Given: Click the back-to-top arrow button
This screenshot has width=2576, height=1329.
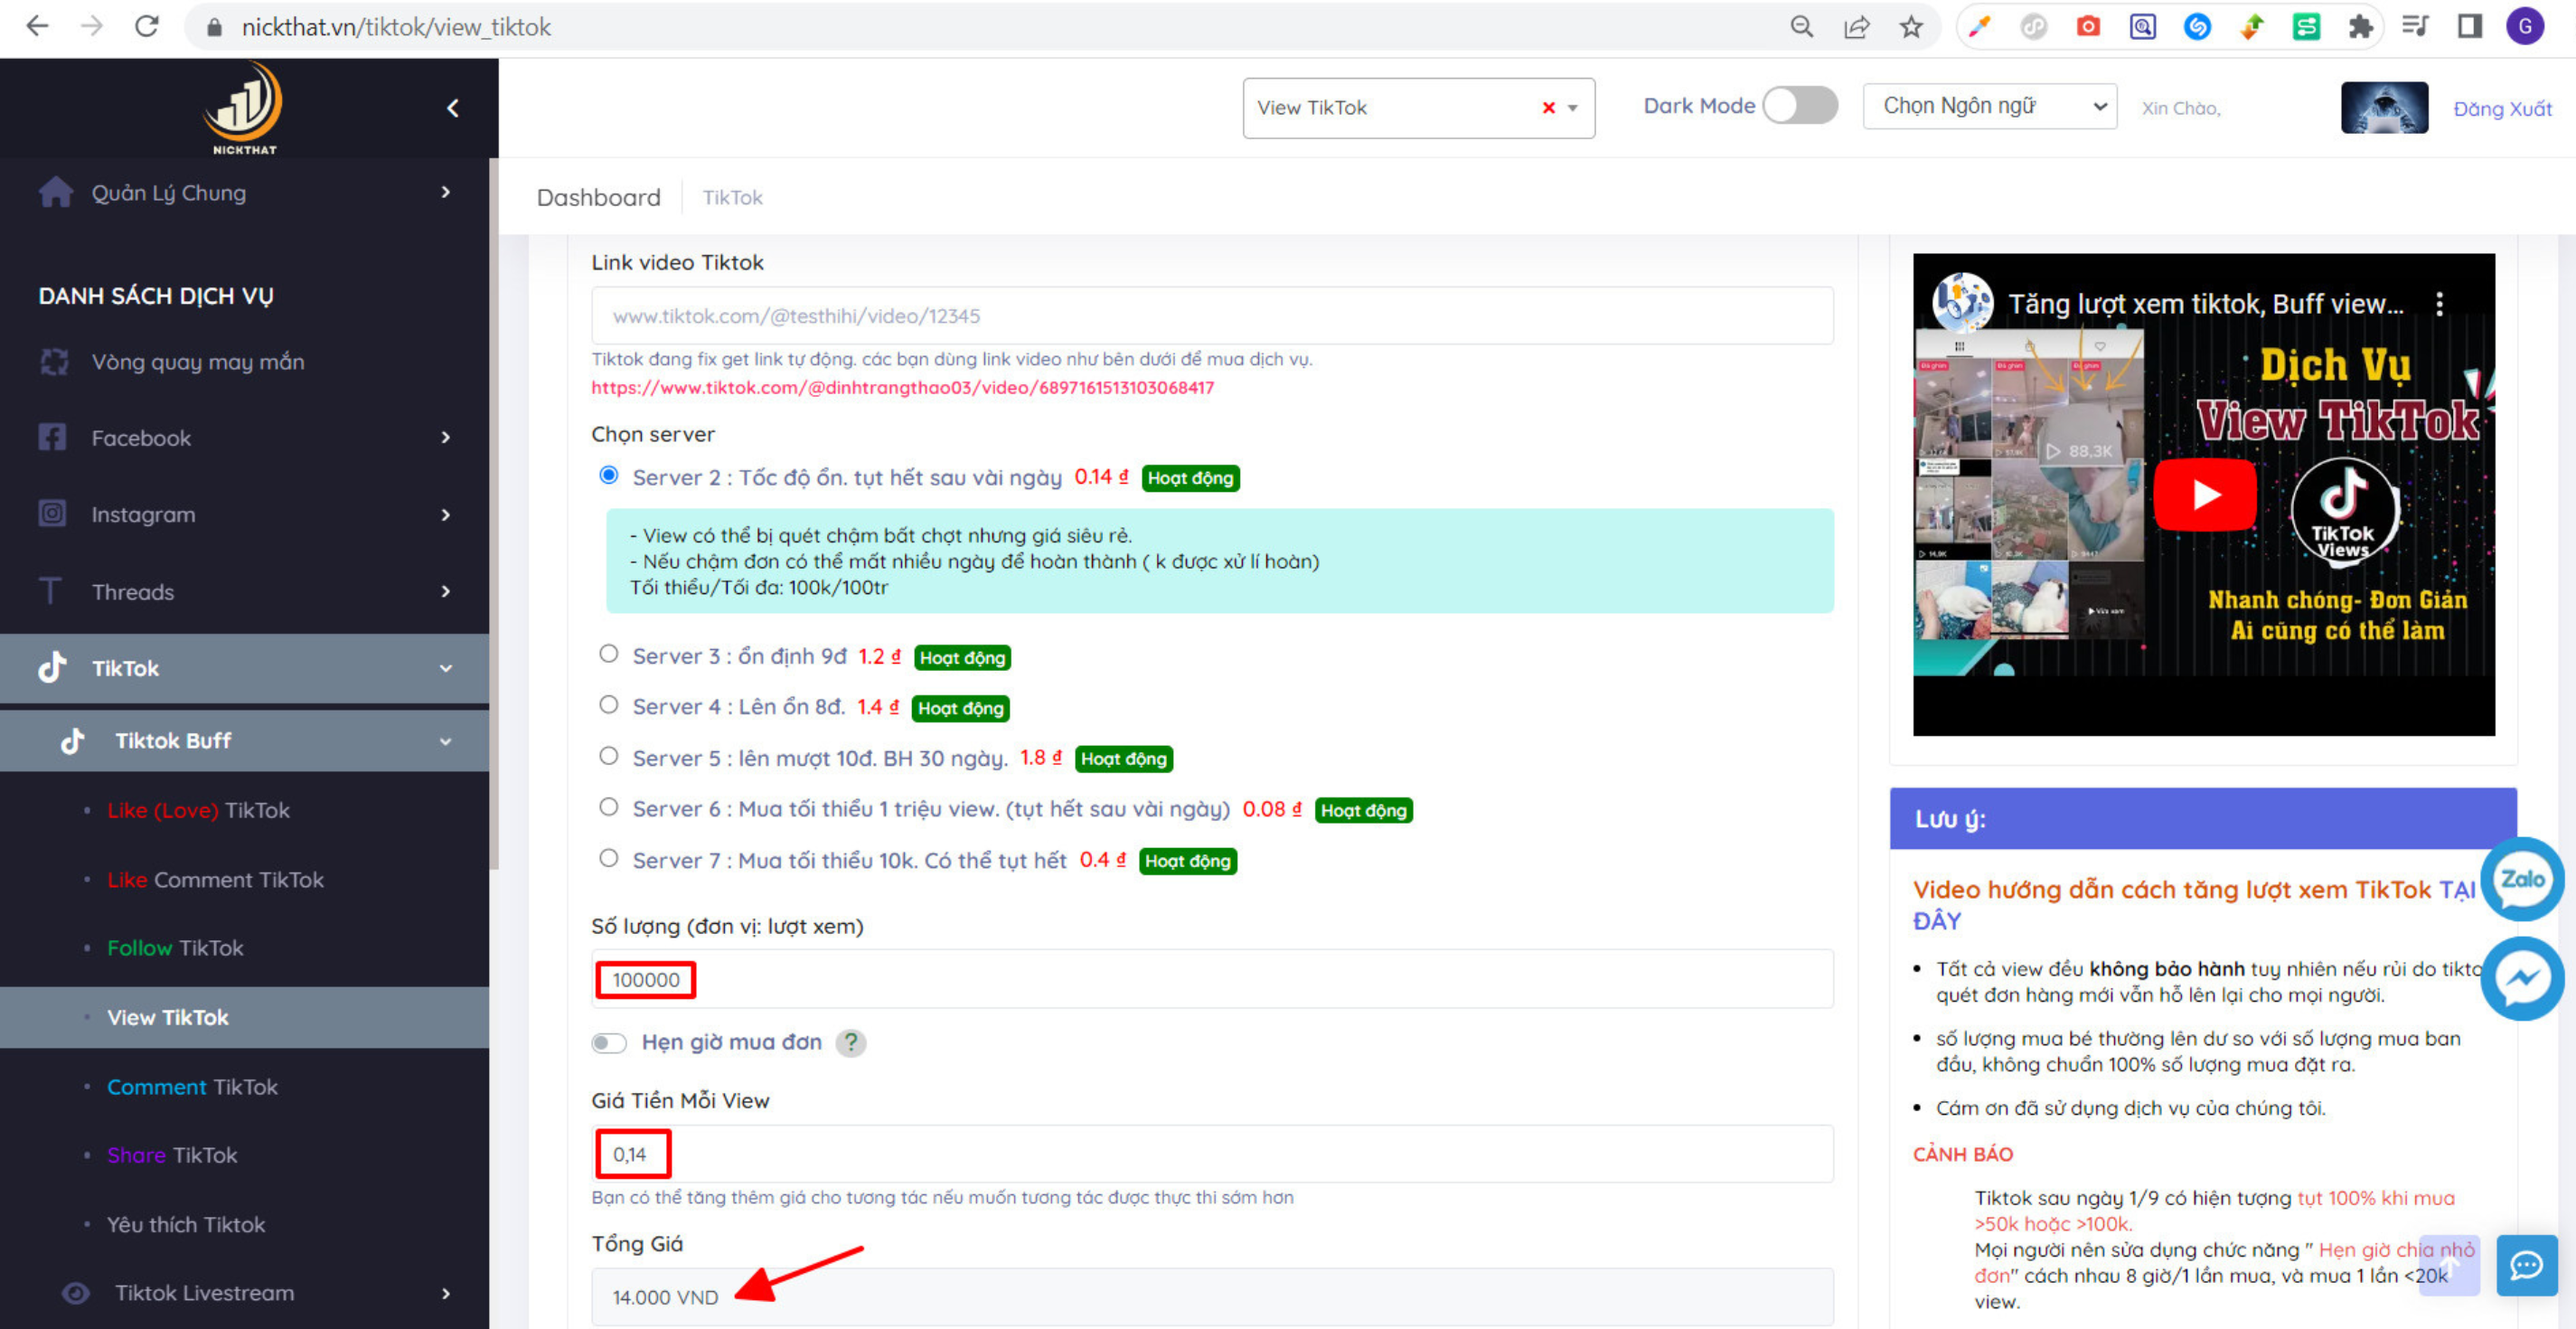Looking at the screenshot, I should 2448,1265.
